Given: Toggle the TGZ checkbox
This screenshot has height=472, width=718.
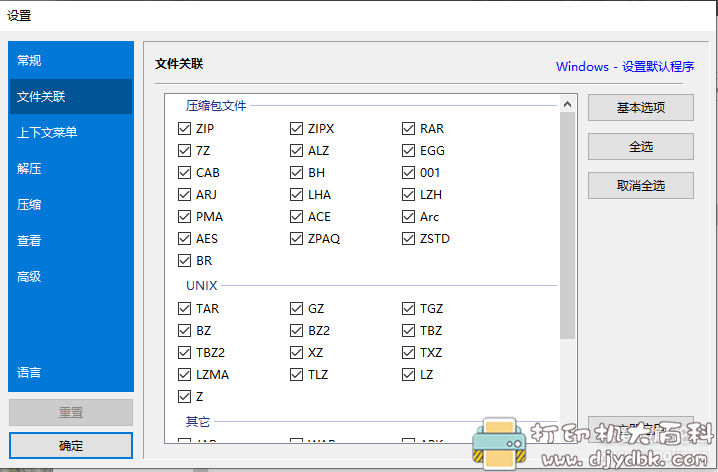Looking at the screenshot, I should (x=408, y=309).
